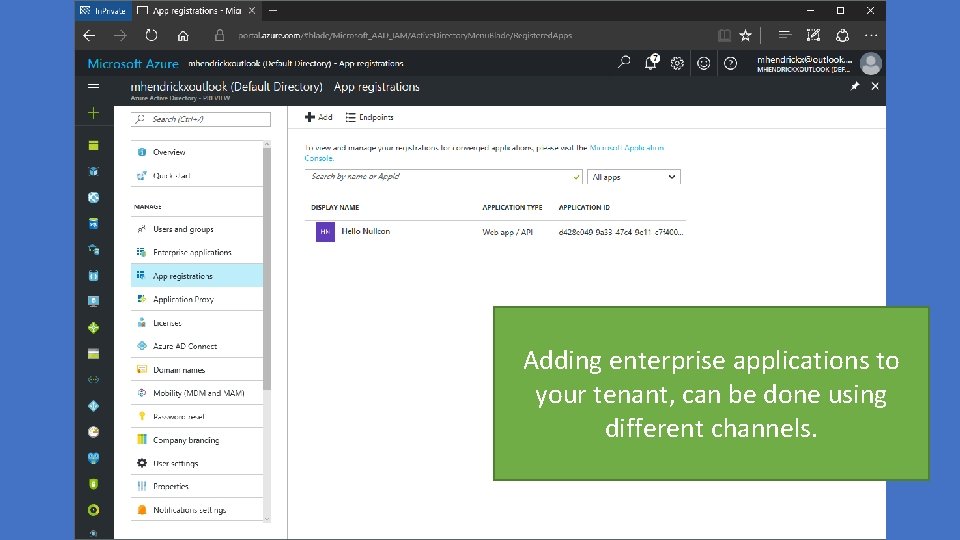Viewport: 960px width, 540px height.
Task: Follow the Microsoft Application Console link
Action: (626, 148)
